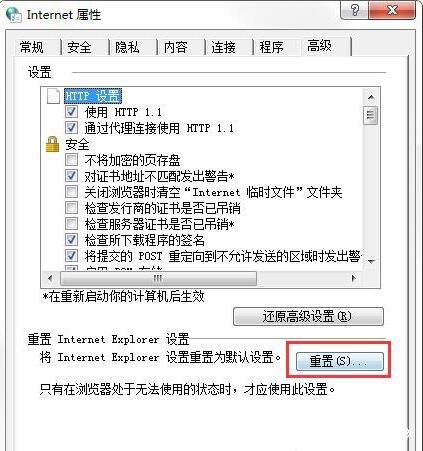423x451 pixels.
Task: Click the help question mark button
Action: (x=355, y=10)
